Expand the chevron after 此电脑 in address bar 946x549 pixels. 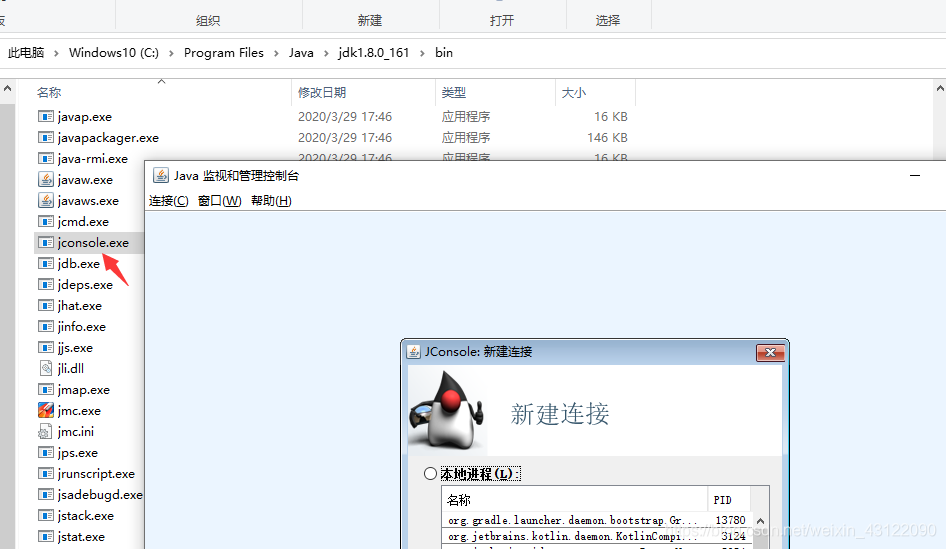point(56,53)
